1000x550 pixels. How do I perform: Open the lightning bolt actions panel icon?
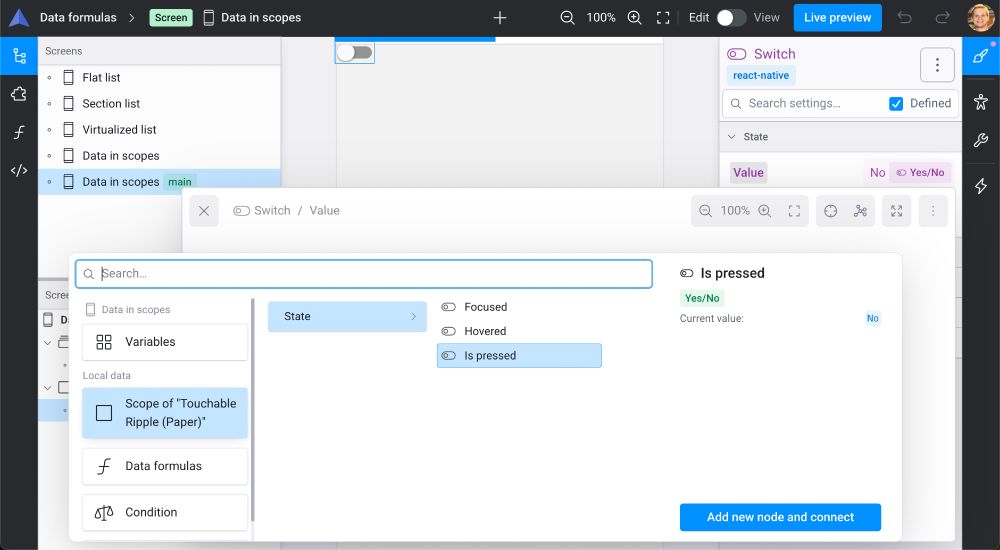981,186
